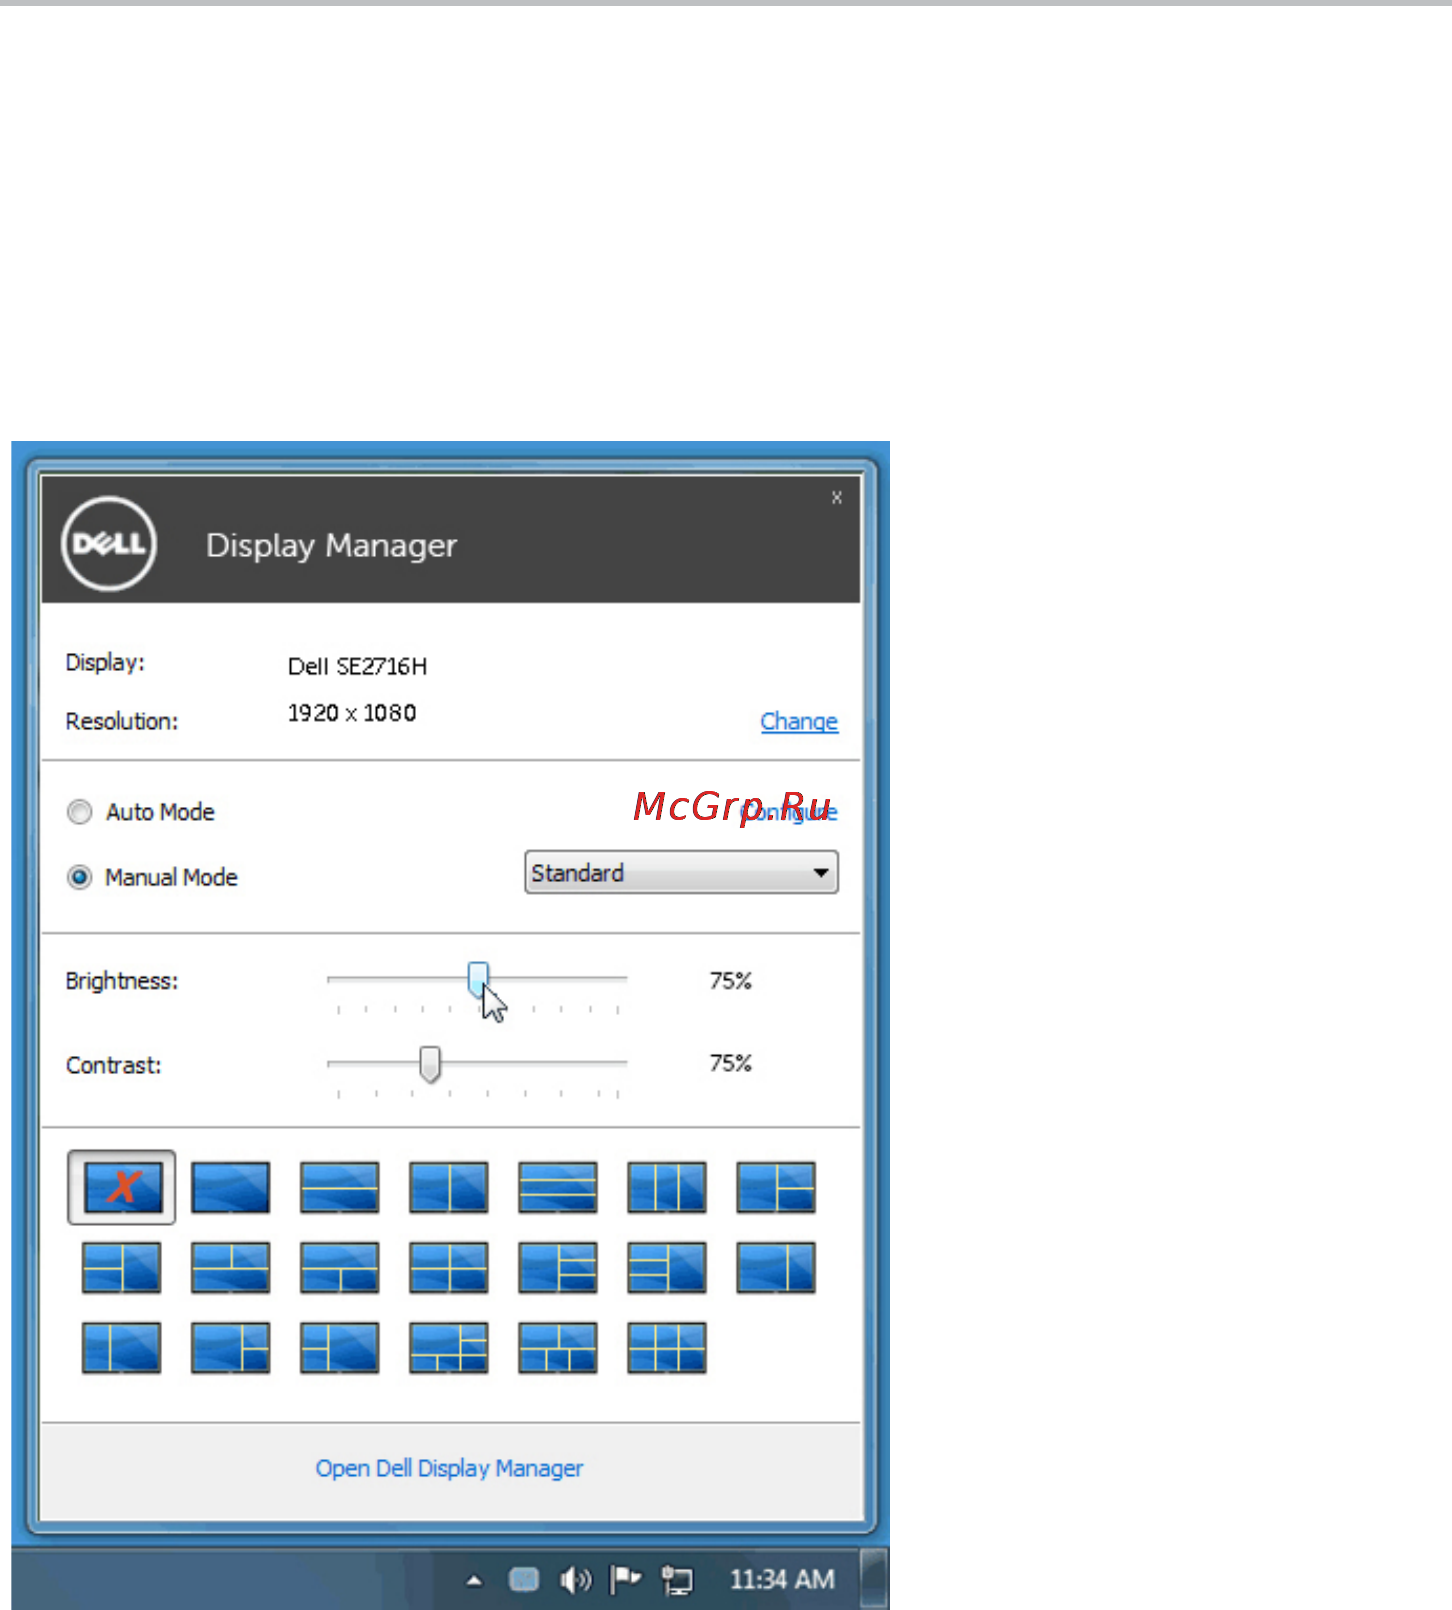Click the Dell SE2716H display name
The height and width of the screenshot is (1610, 1452).
coord(358,666)
